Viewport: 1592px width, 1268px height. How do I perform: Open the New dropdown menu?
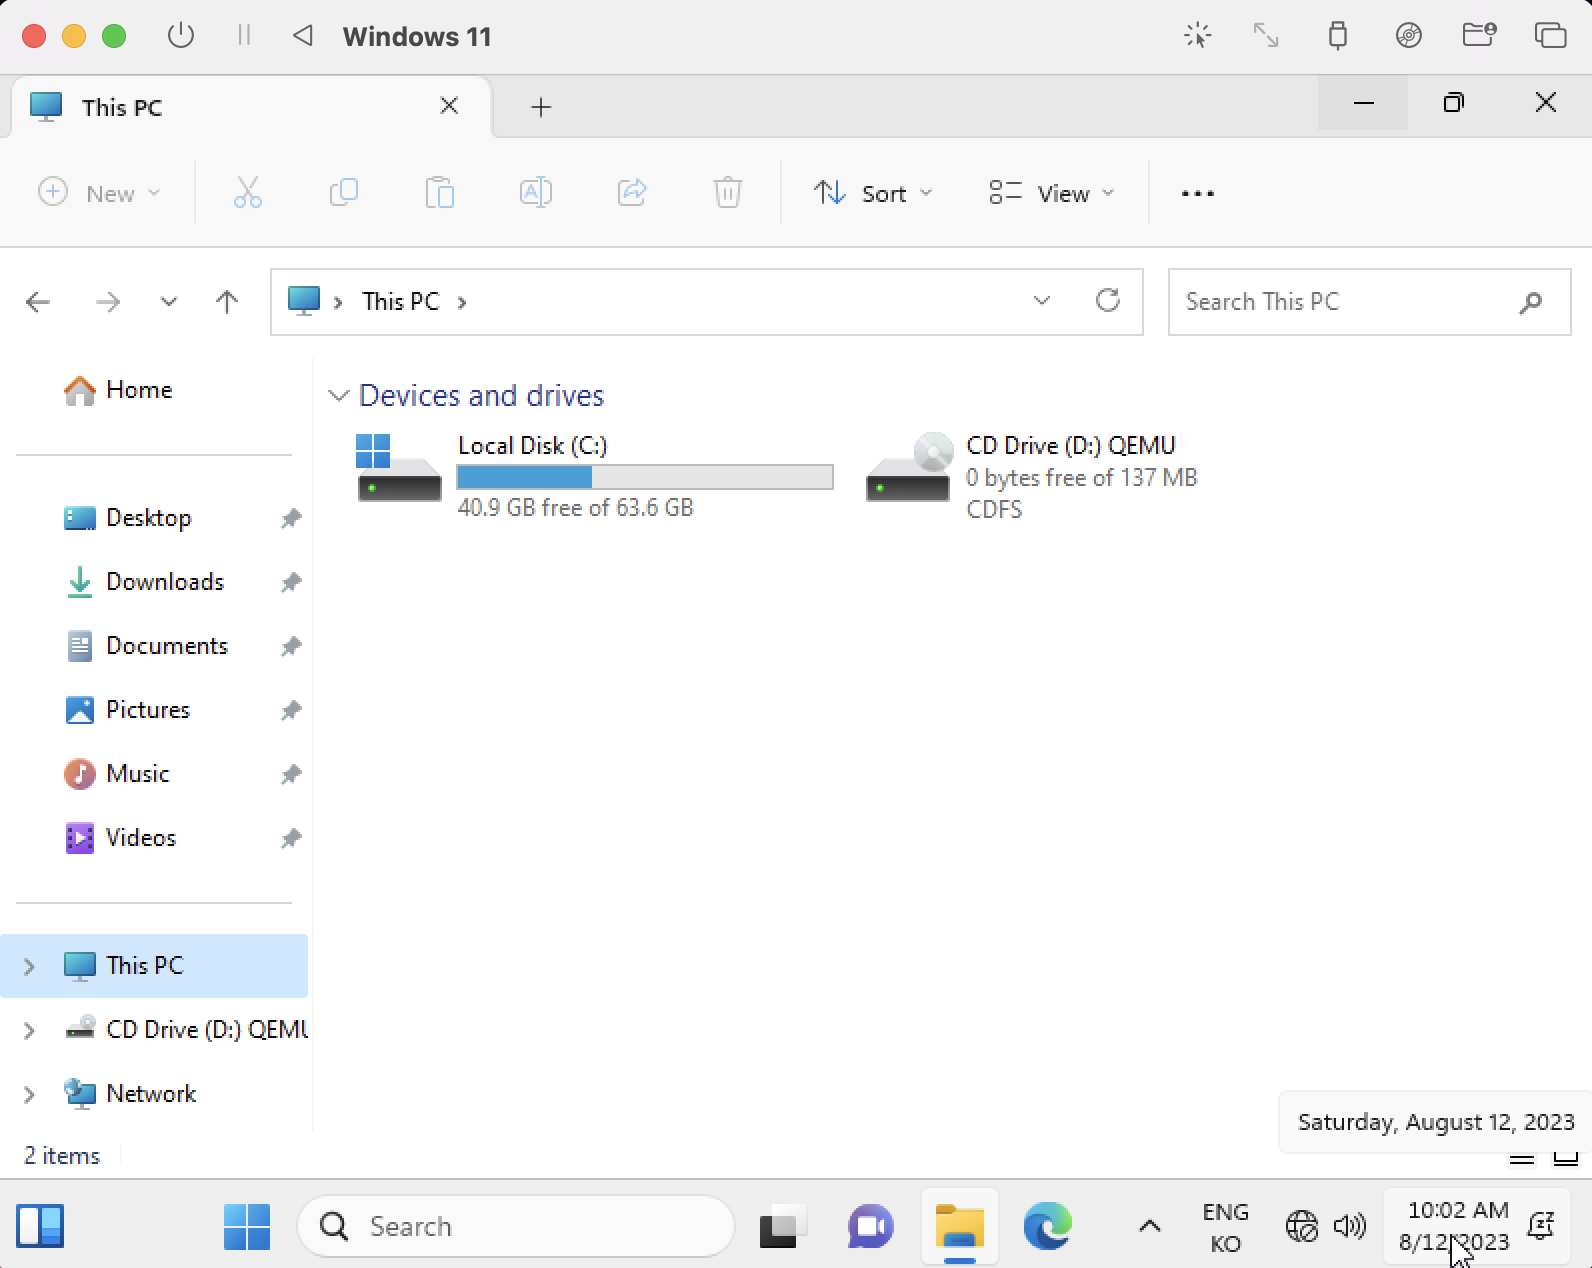click(99, 193)
